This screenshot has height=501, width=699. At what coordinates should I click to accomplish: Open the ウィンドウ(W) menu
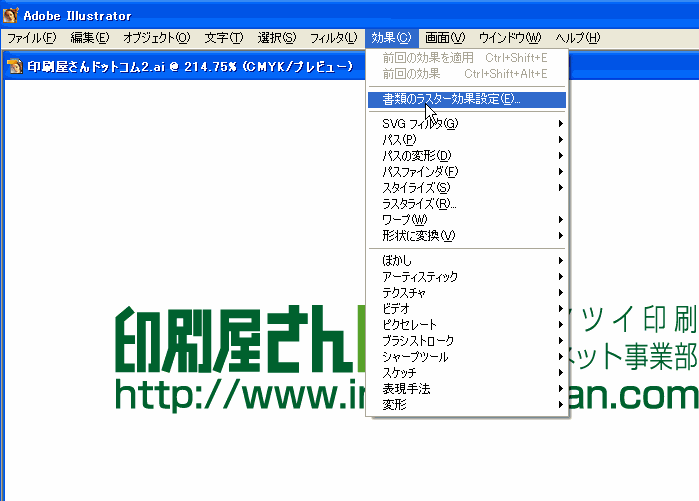(x=509, y=38)
